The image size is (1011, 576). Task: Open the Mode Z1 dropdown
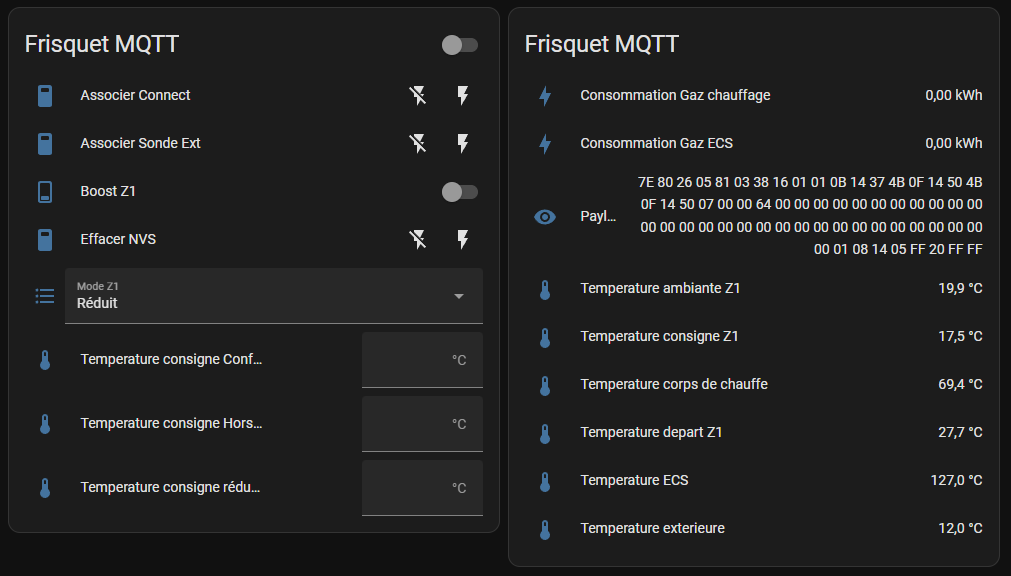coord(260,296)
